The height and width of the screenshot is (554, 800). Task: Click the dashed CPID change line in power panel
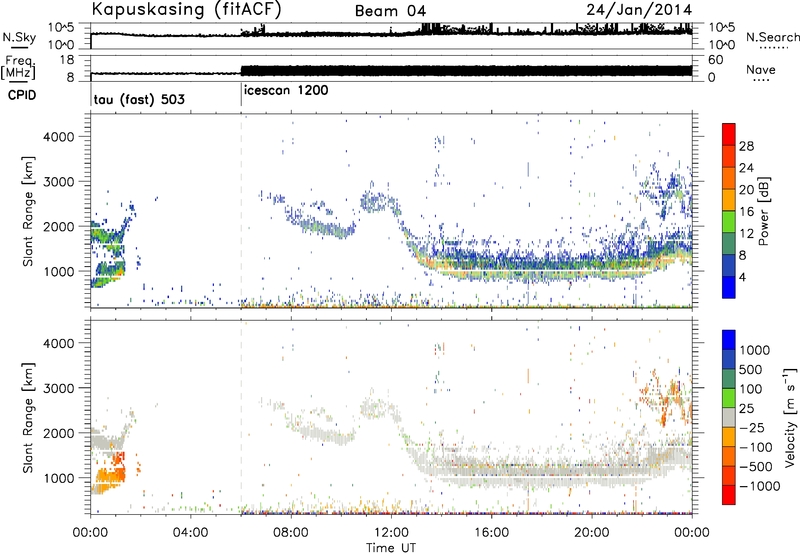(241, 211)
